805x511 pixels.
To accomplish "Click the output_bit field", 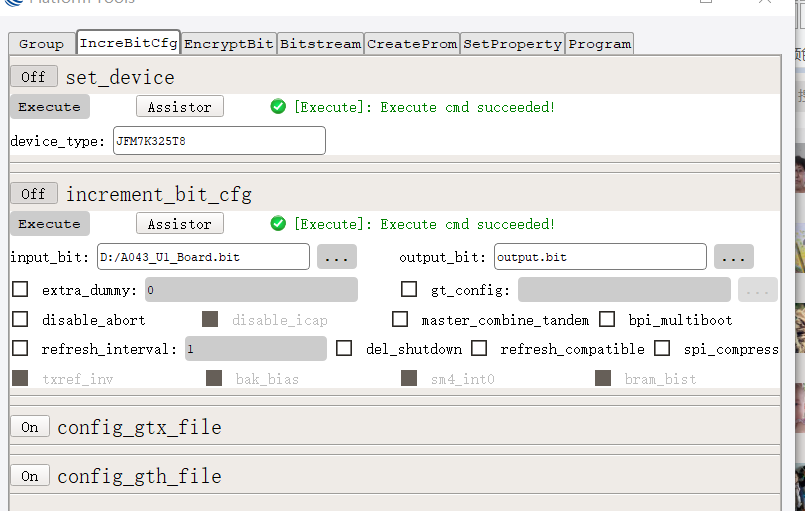I will coord(600,257).
